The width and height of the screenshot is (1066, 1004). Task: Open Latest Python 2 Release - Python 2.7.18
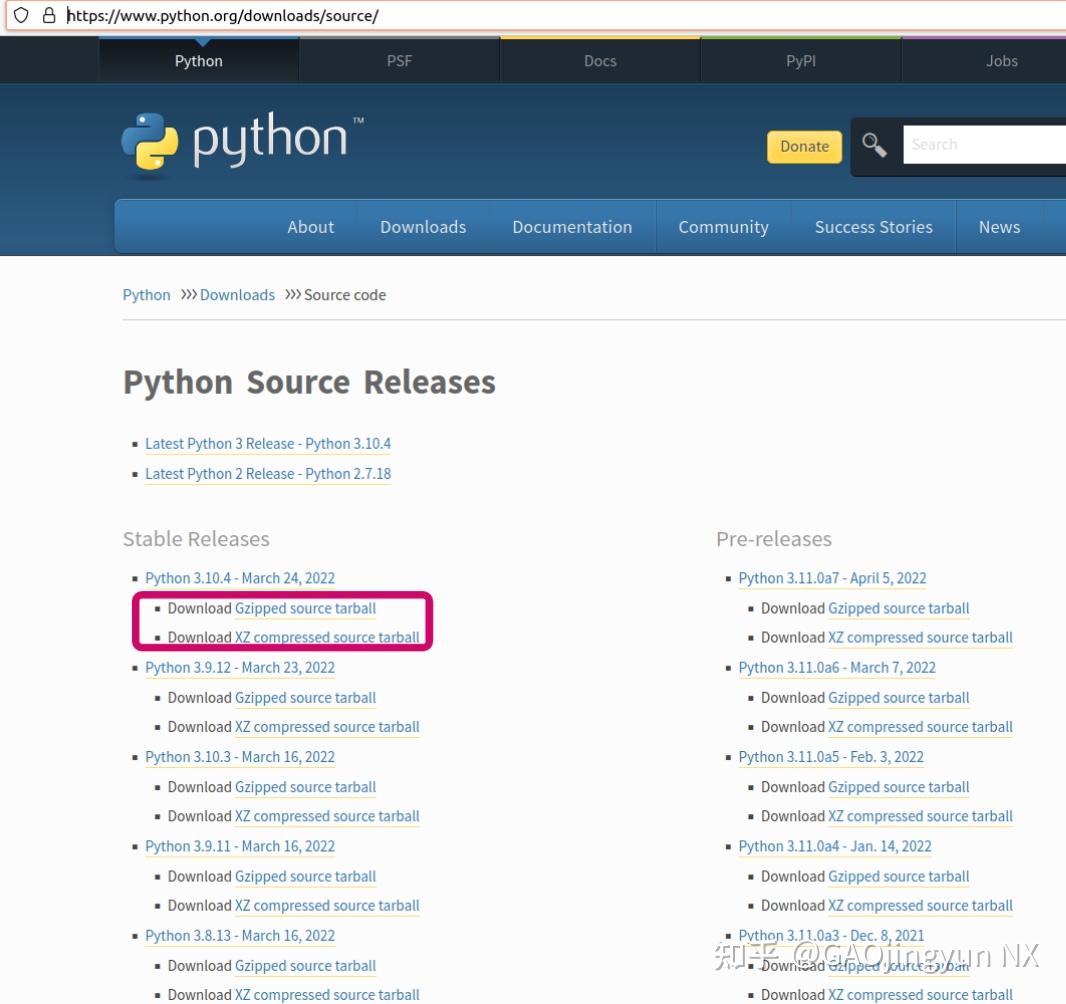point(267,473)
